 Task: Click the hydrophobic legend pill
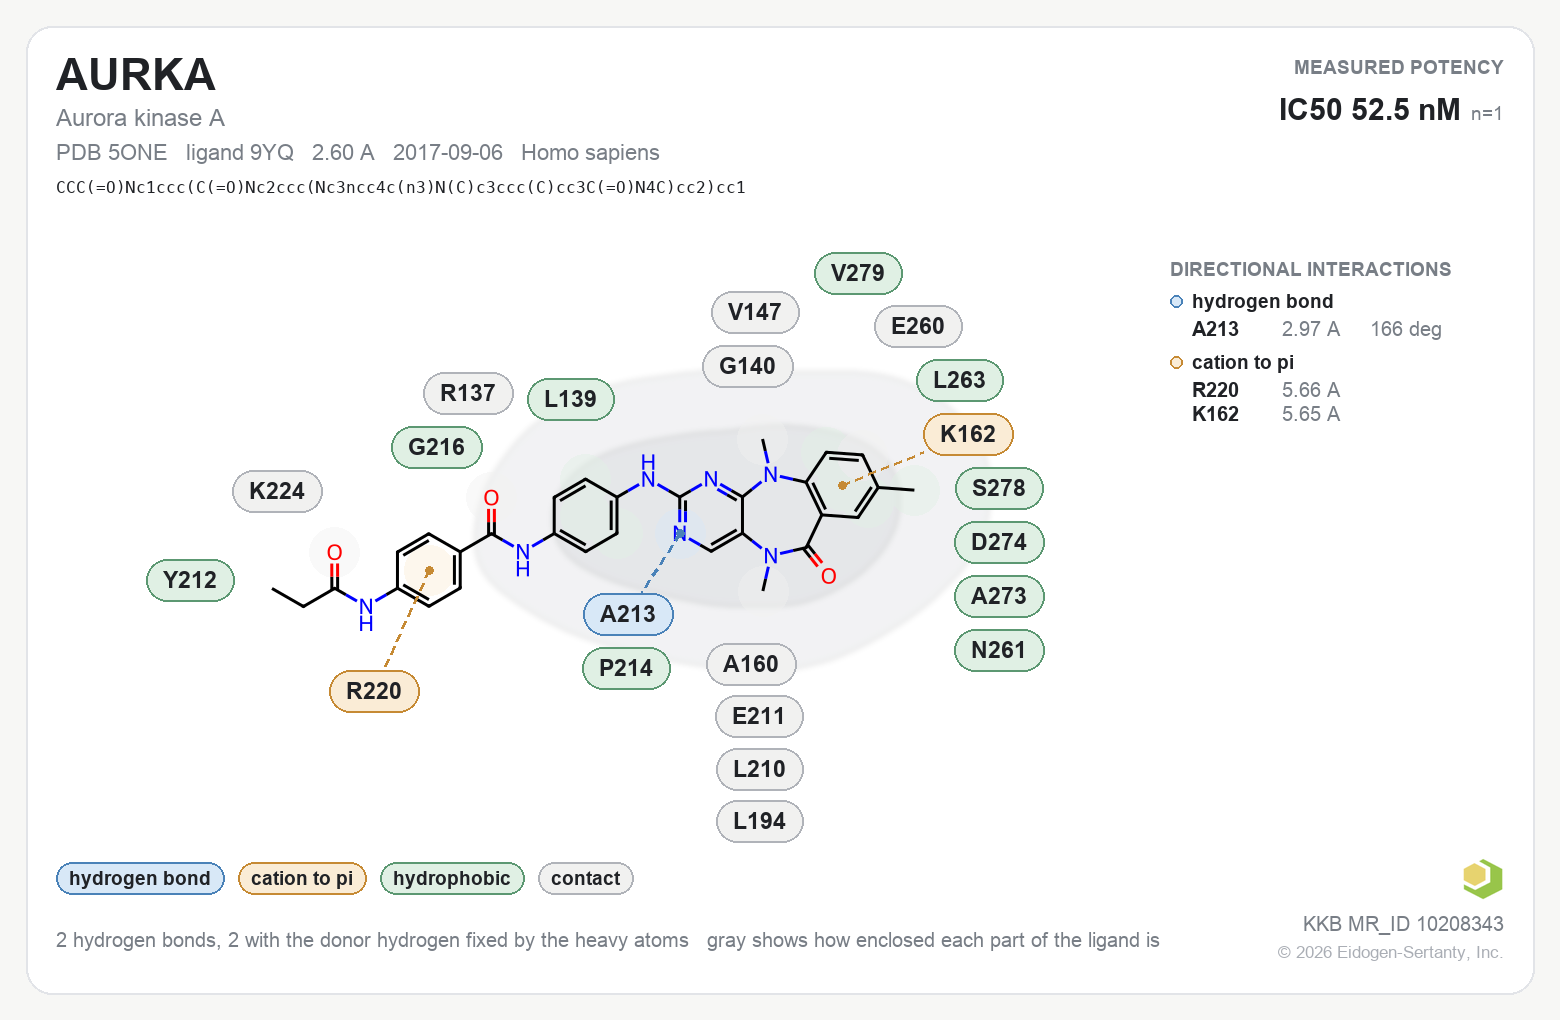pos(452,878)
